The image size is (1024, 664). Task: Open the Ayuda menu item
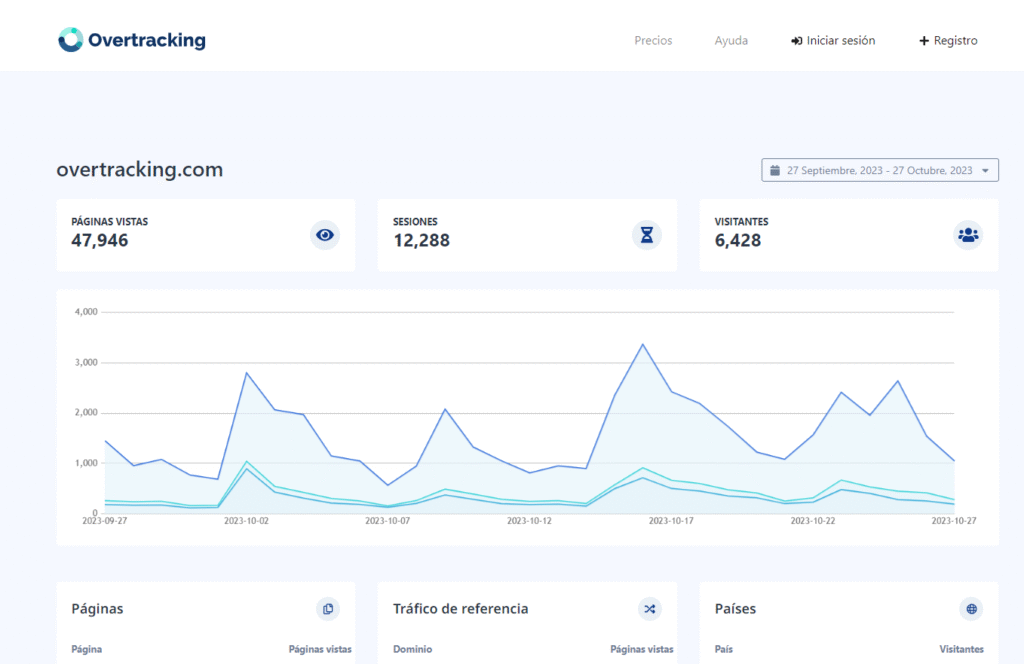[x=731, y=40]
